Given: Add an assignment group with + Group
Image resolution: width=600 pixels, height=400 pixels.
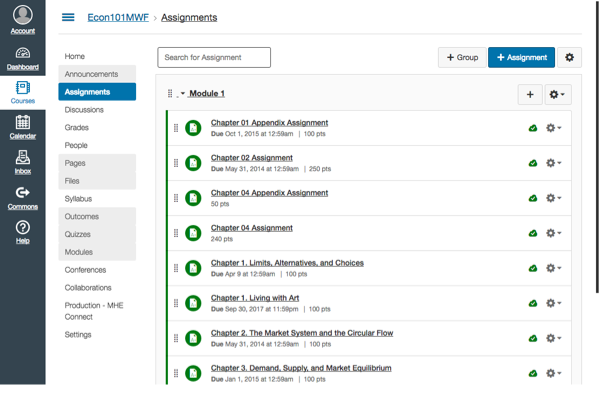Looking at the screenshot, I should click(x=461, y=58).
